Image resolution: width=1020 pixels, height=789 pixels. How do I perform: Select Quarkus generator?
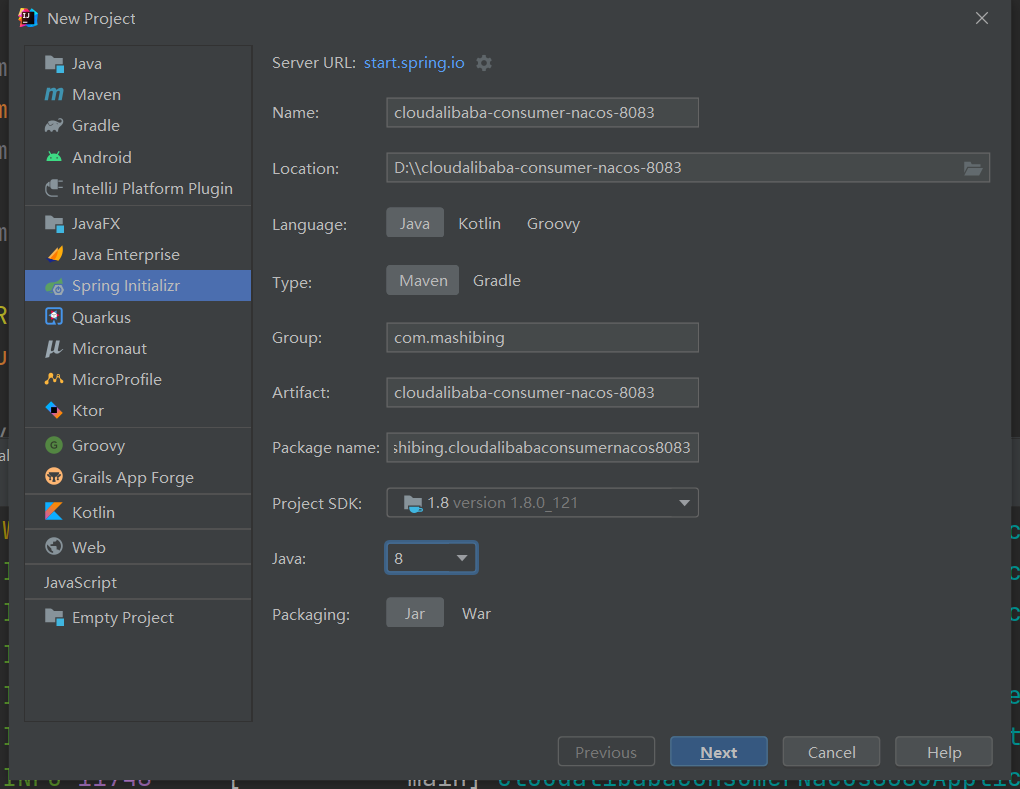tap(138, 317)
